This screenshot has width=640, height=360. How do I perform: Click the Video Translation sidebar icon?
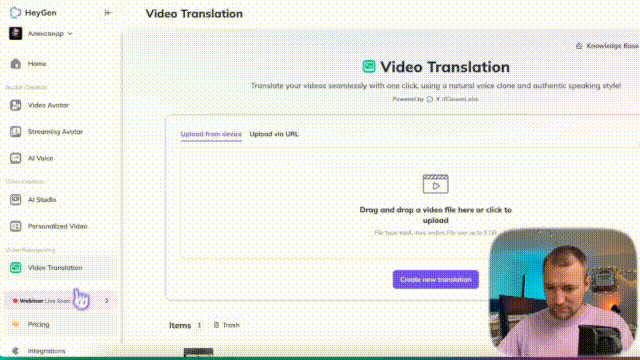16,268
